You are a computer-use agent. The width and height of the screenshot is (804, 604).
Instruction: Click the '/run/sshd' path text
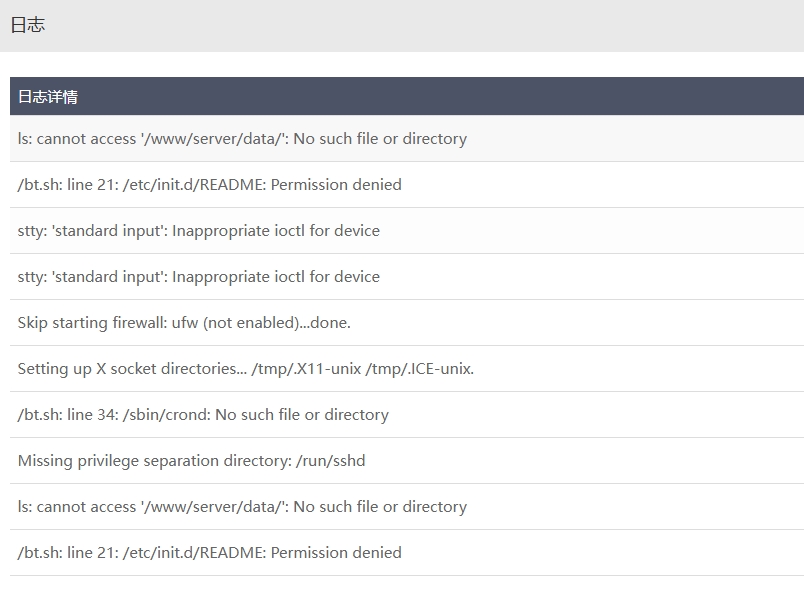click(331, 461)
